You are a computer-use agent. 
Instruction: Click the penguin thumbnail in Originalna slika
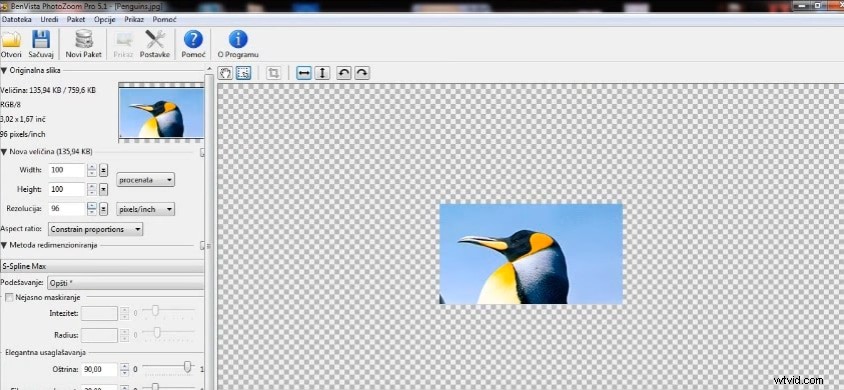(161, 112)
